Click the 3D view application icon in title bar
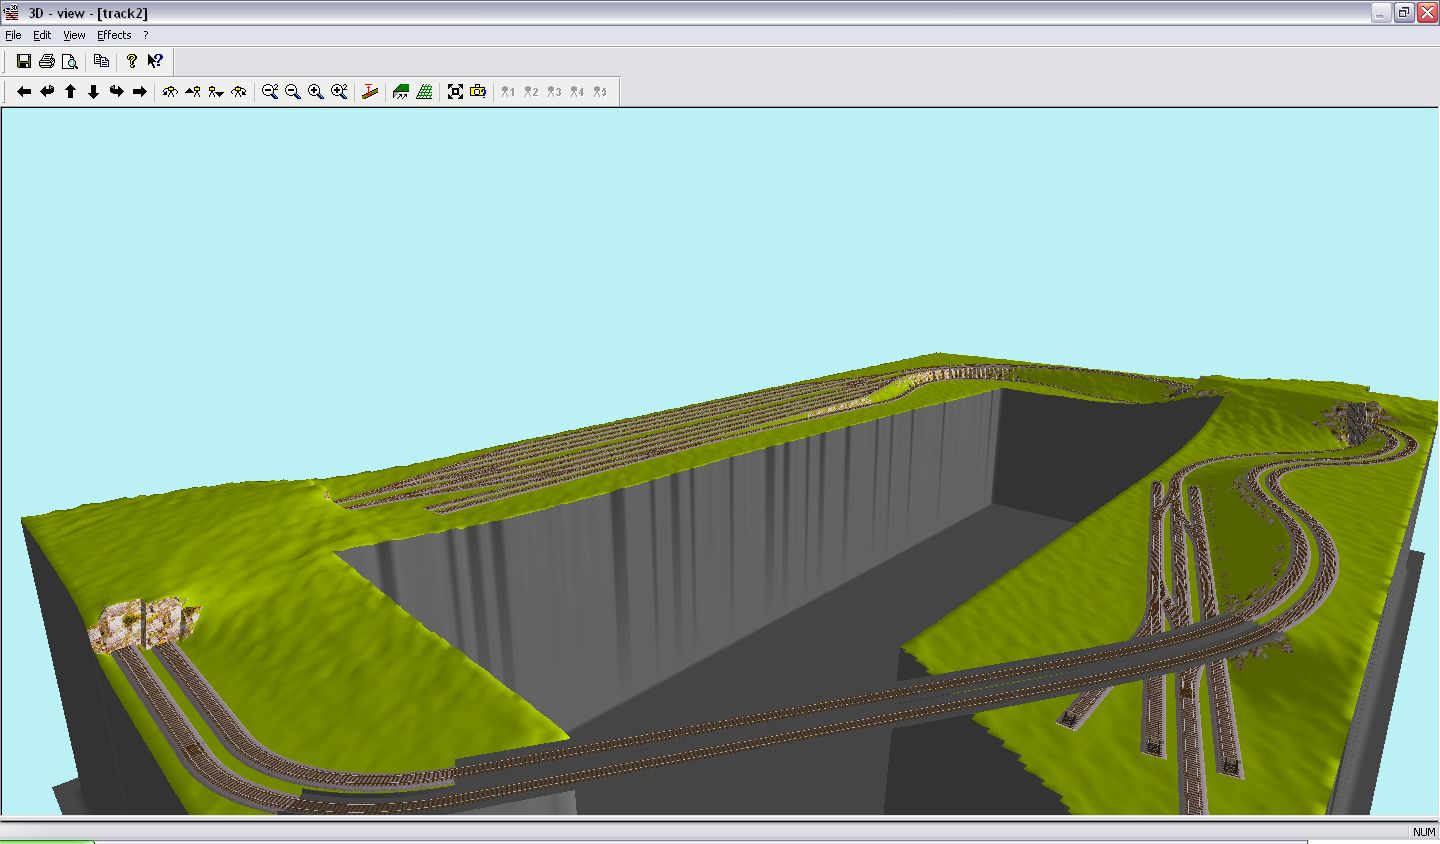The height and width of the screenshot is (844, 1440). click(x=12, y=13)
